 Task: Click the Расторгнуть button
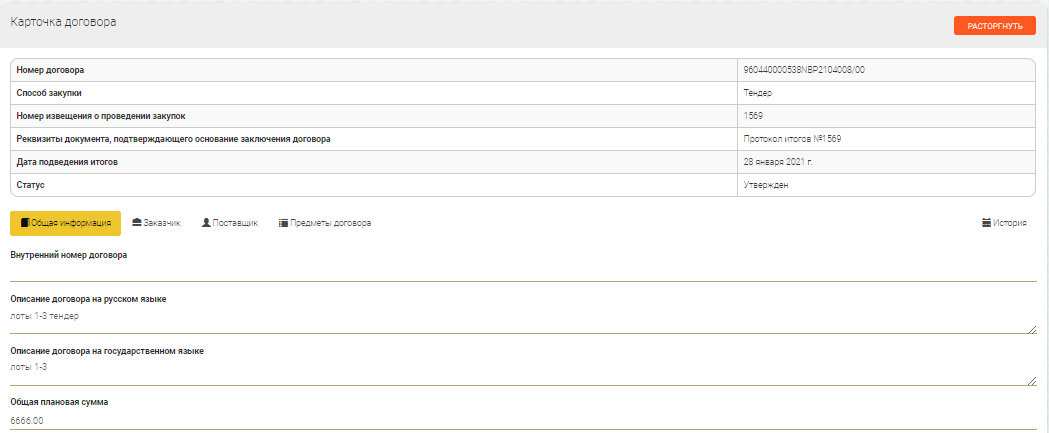994,26
